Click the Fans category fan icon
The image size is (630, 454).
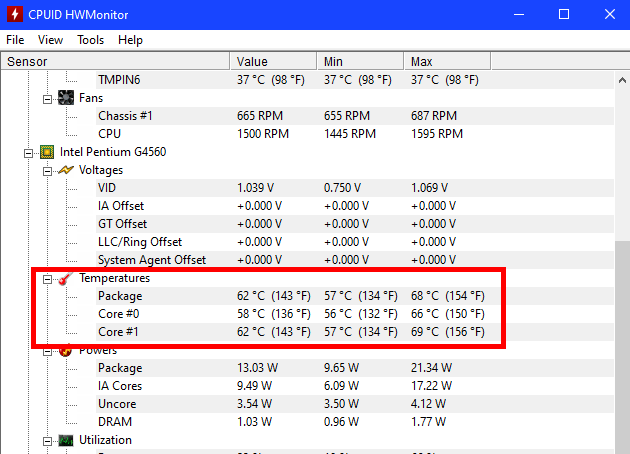tap(66, 98)
